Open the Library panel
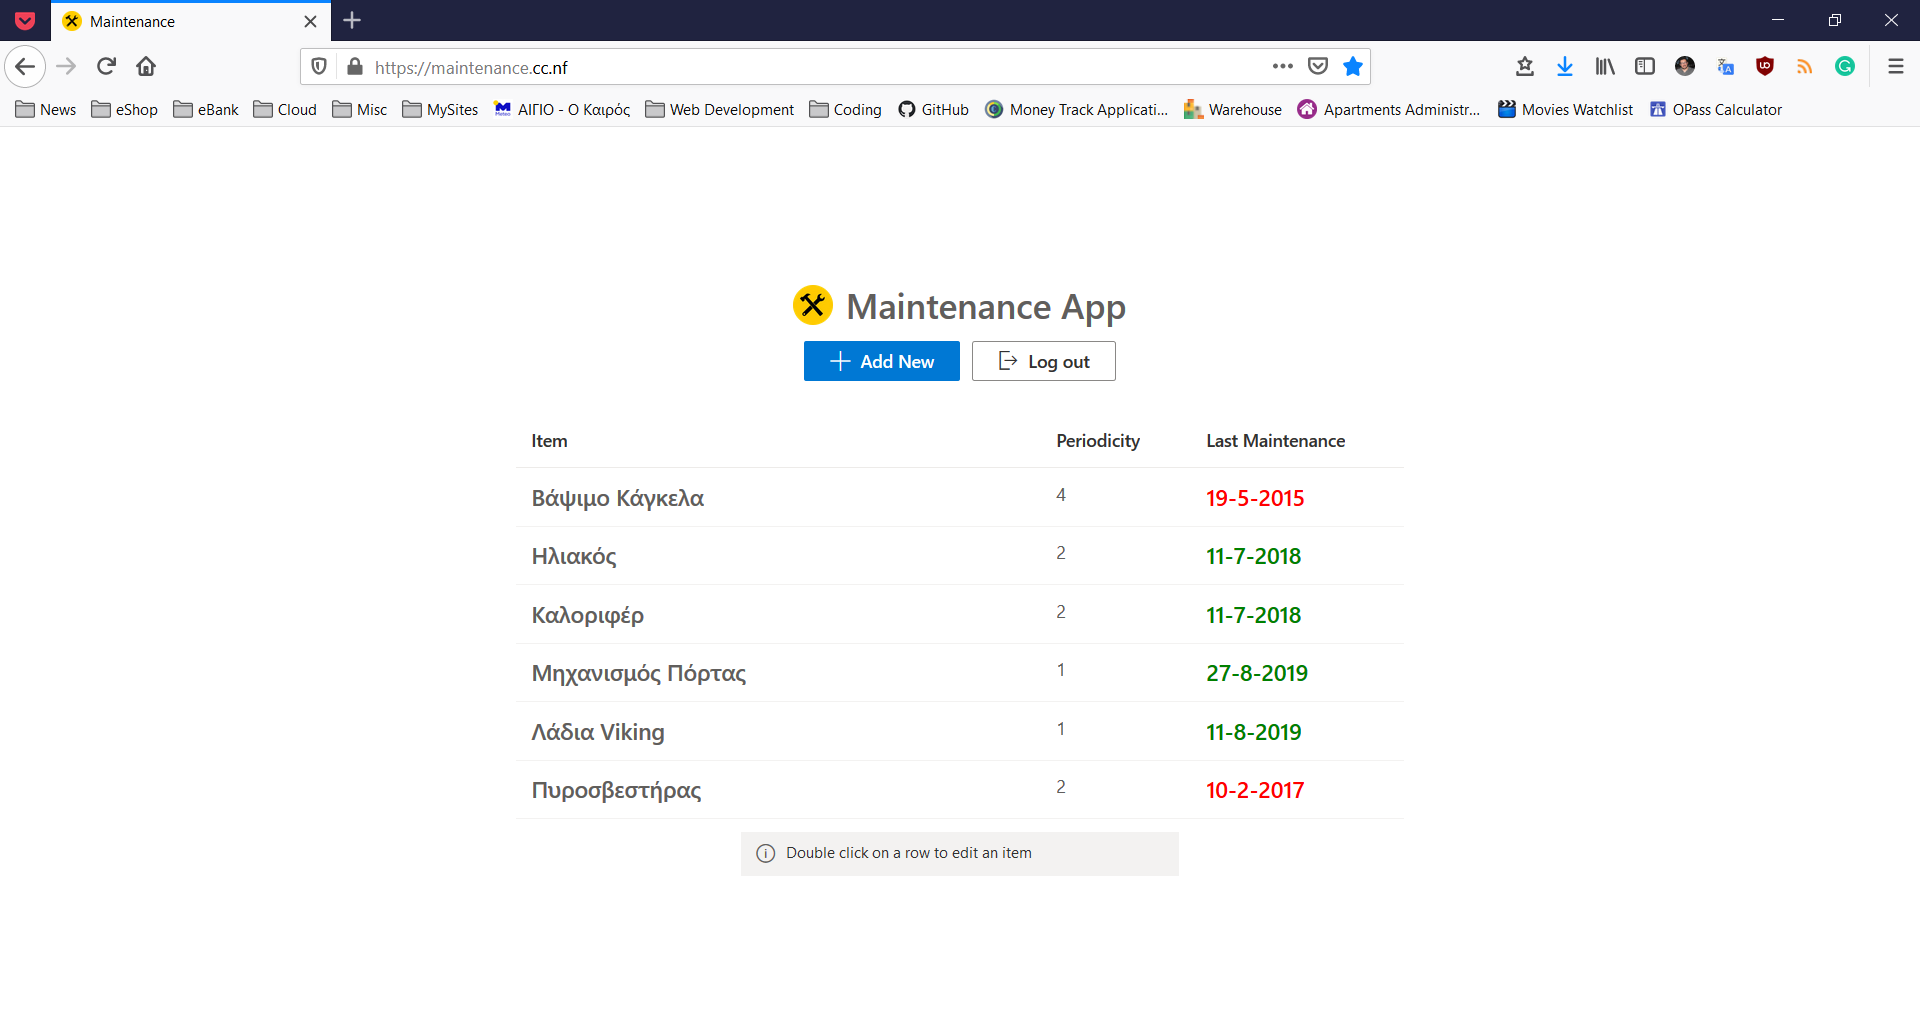This screenshot has width=1920, height=1030. (1605, 66)
